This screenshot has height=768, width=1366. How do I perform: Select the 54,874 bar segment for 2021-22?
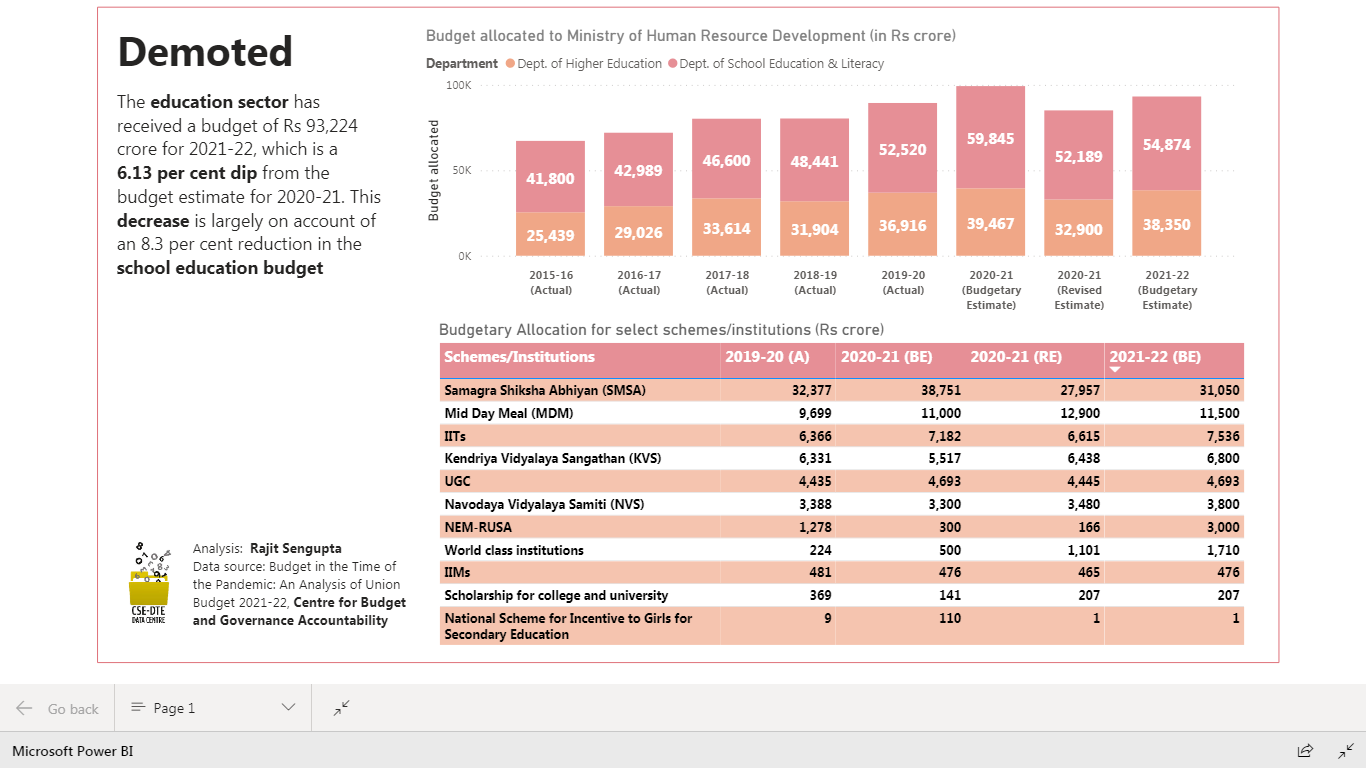[1166, 144]
